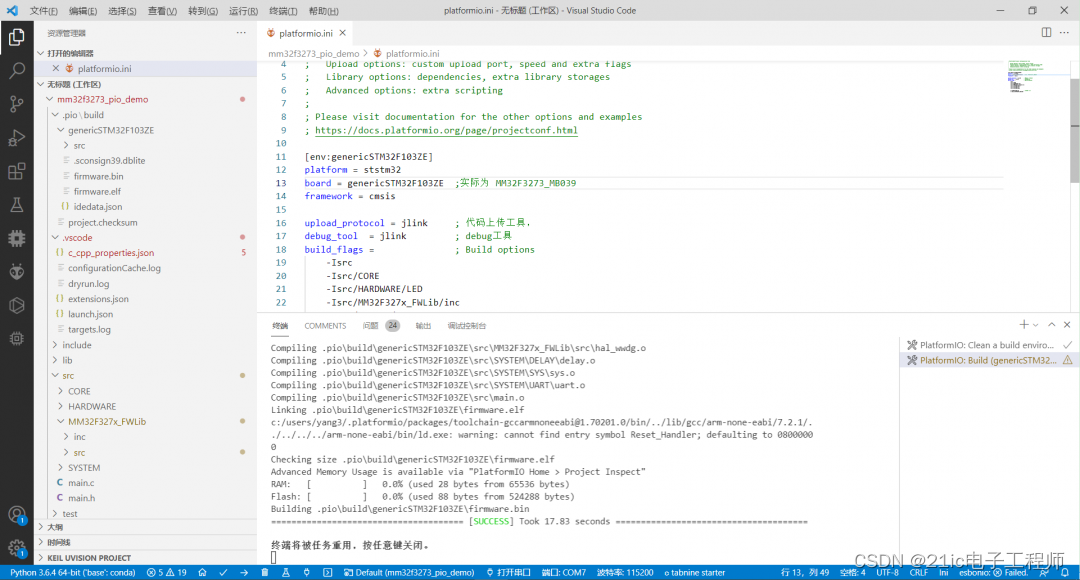The width and height of the screenshot is (1080, 580).
Task: Open the Extensions view
Action: pos(17,171)
